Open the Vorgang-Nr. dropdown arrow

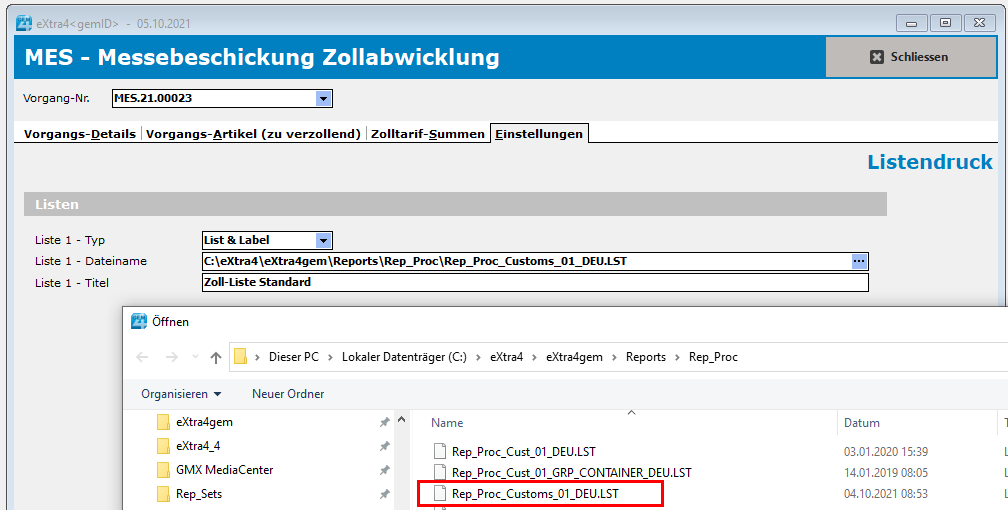323,98
